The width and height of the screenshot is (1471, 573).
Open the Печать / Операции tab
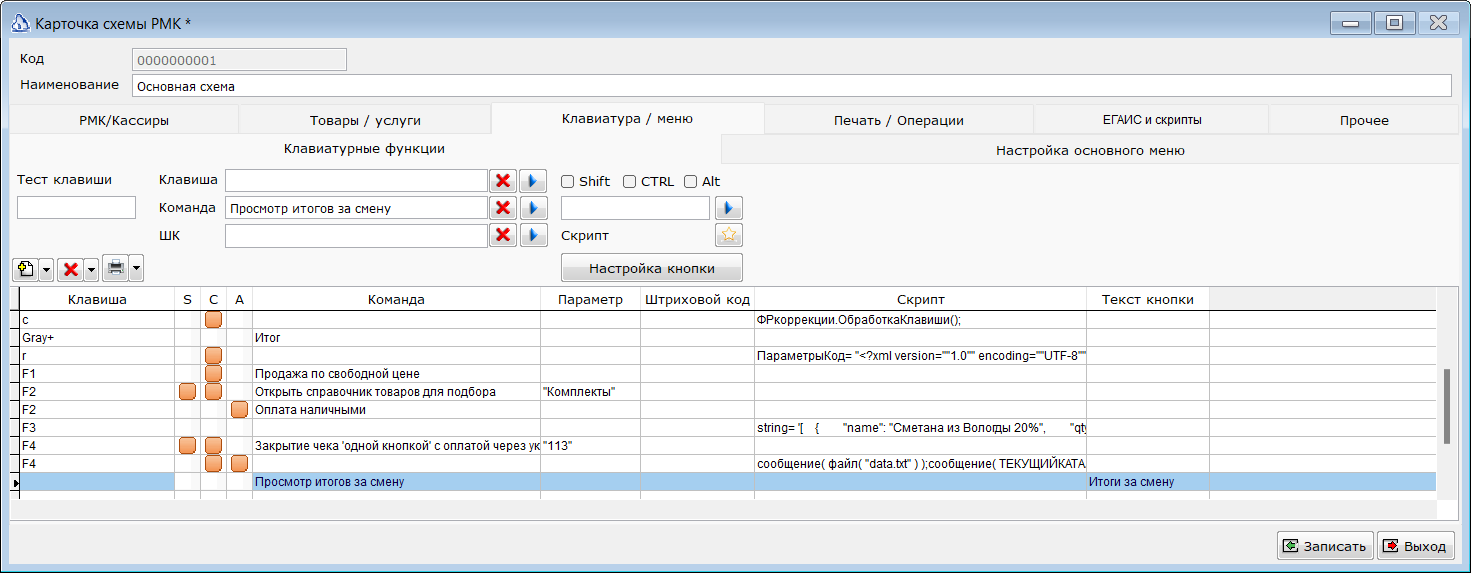(899, 121)
